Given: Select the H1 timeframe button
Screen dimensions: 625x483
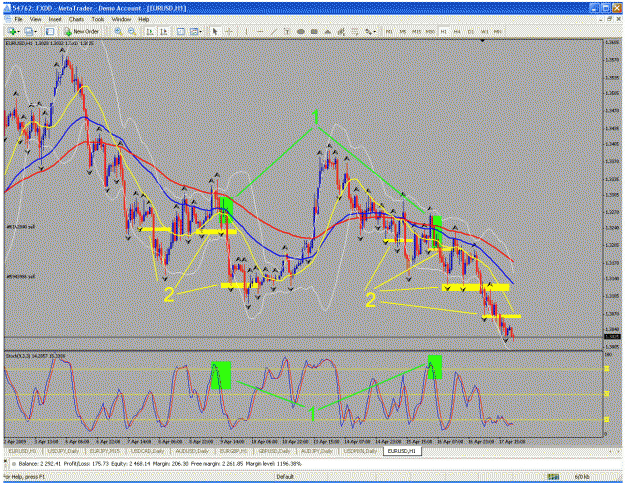Looking at the screenshot, I should coord(443,31).
